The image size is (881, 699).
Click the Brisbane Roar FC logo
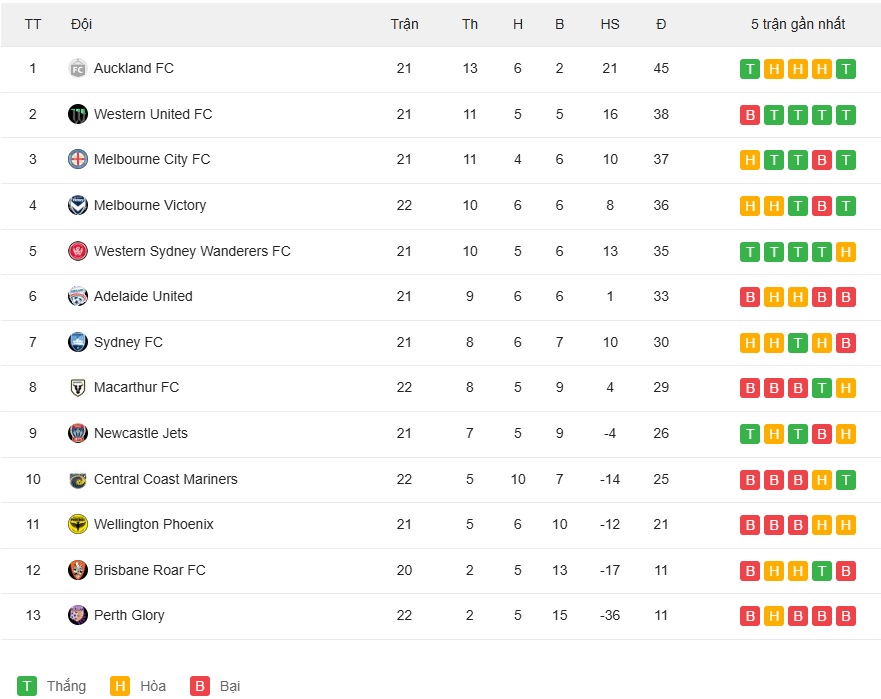coord(78,570)
